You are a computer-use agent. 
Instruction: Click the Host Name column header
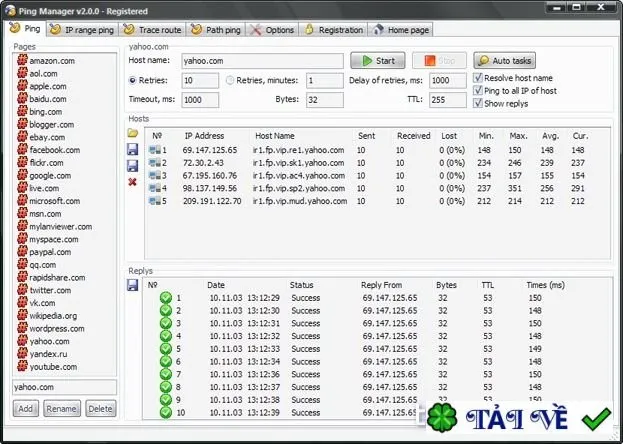point(275,136)
